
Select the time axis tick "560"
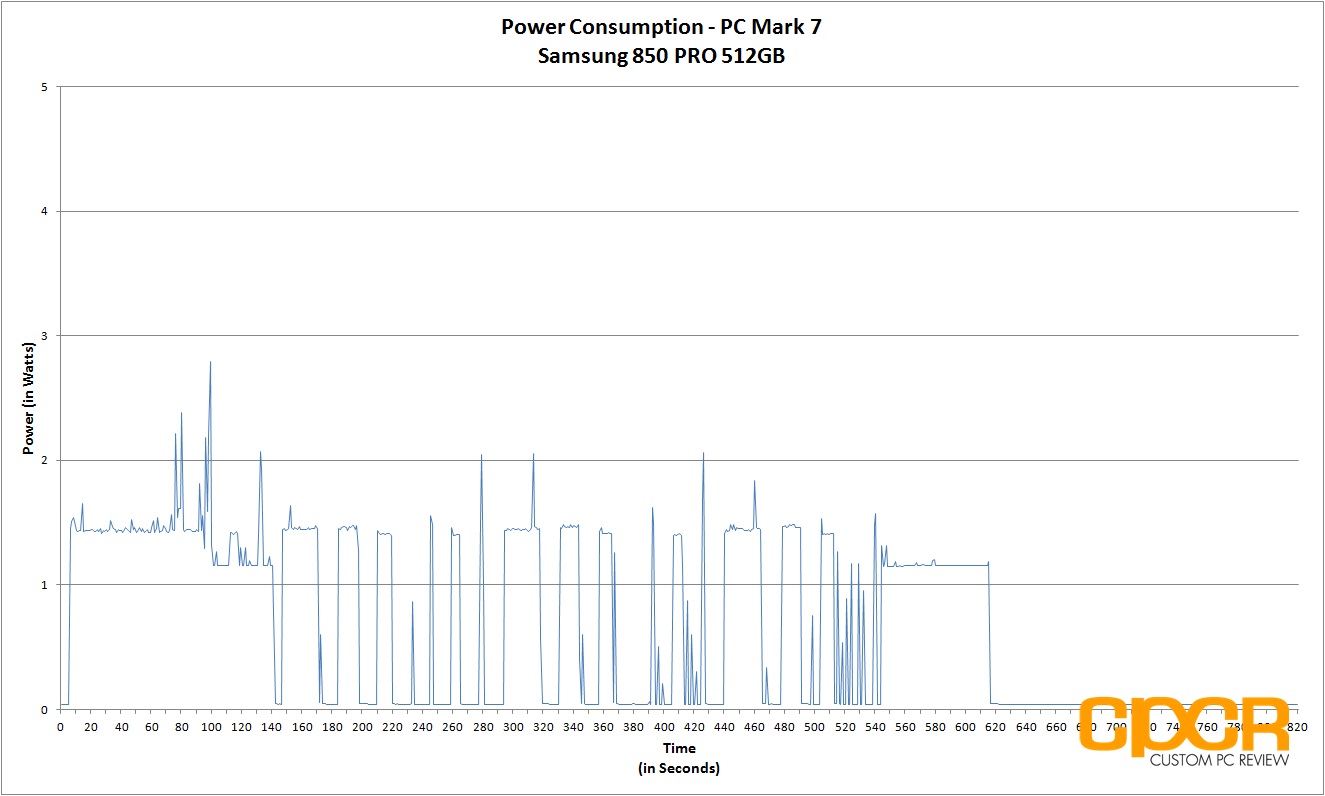pos(906,727)
